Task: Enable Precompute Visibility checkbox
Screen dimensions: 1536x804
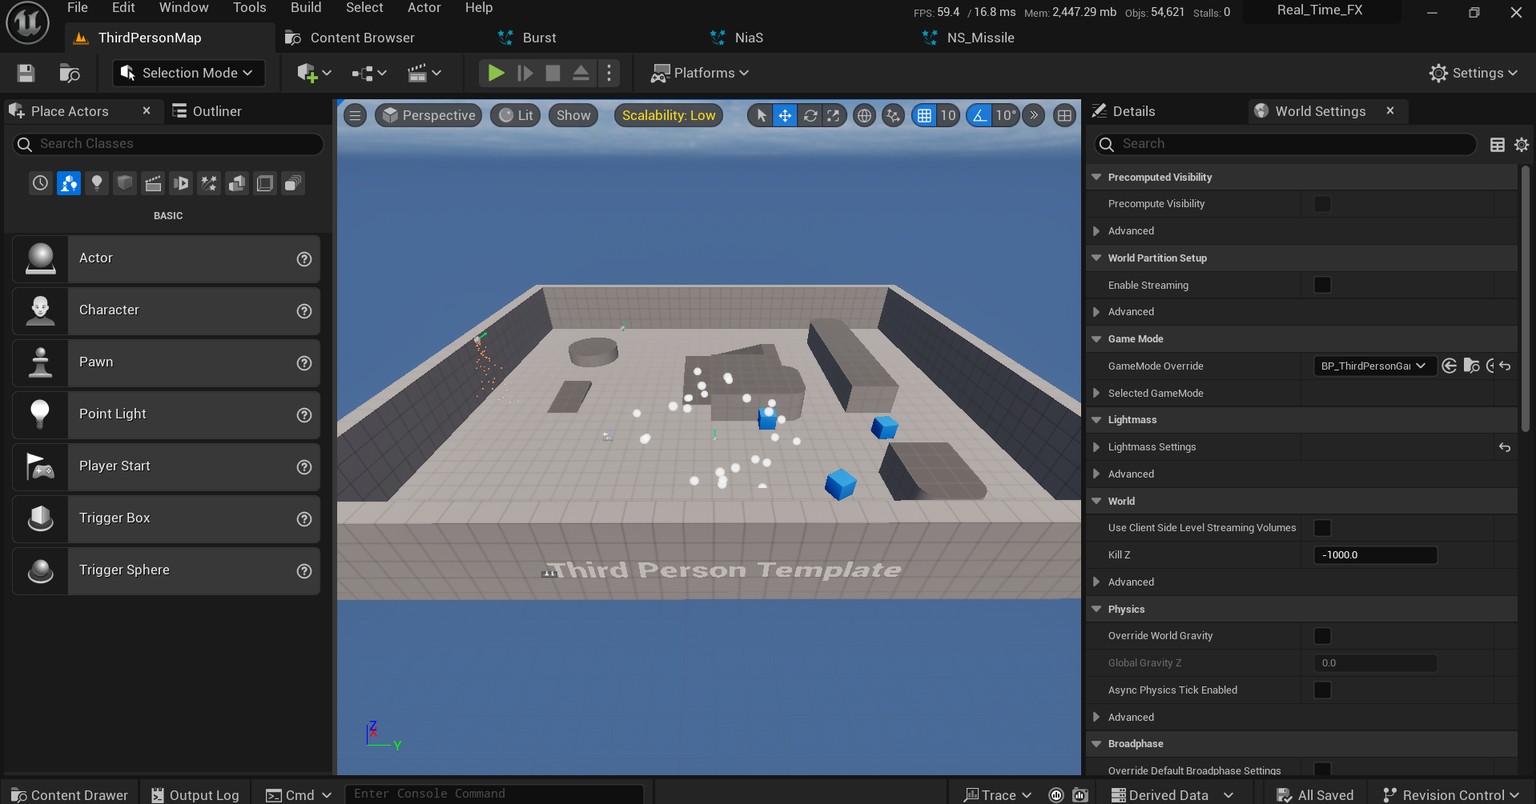Action: point(1322,204)
